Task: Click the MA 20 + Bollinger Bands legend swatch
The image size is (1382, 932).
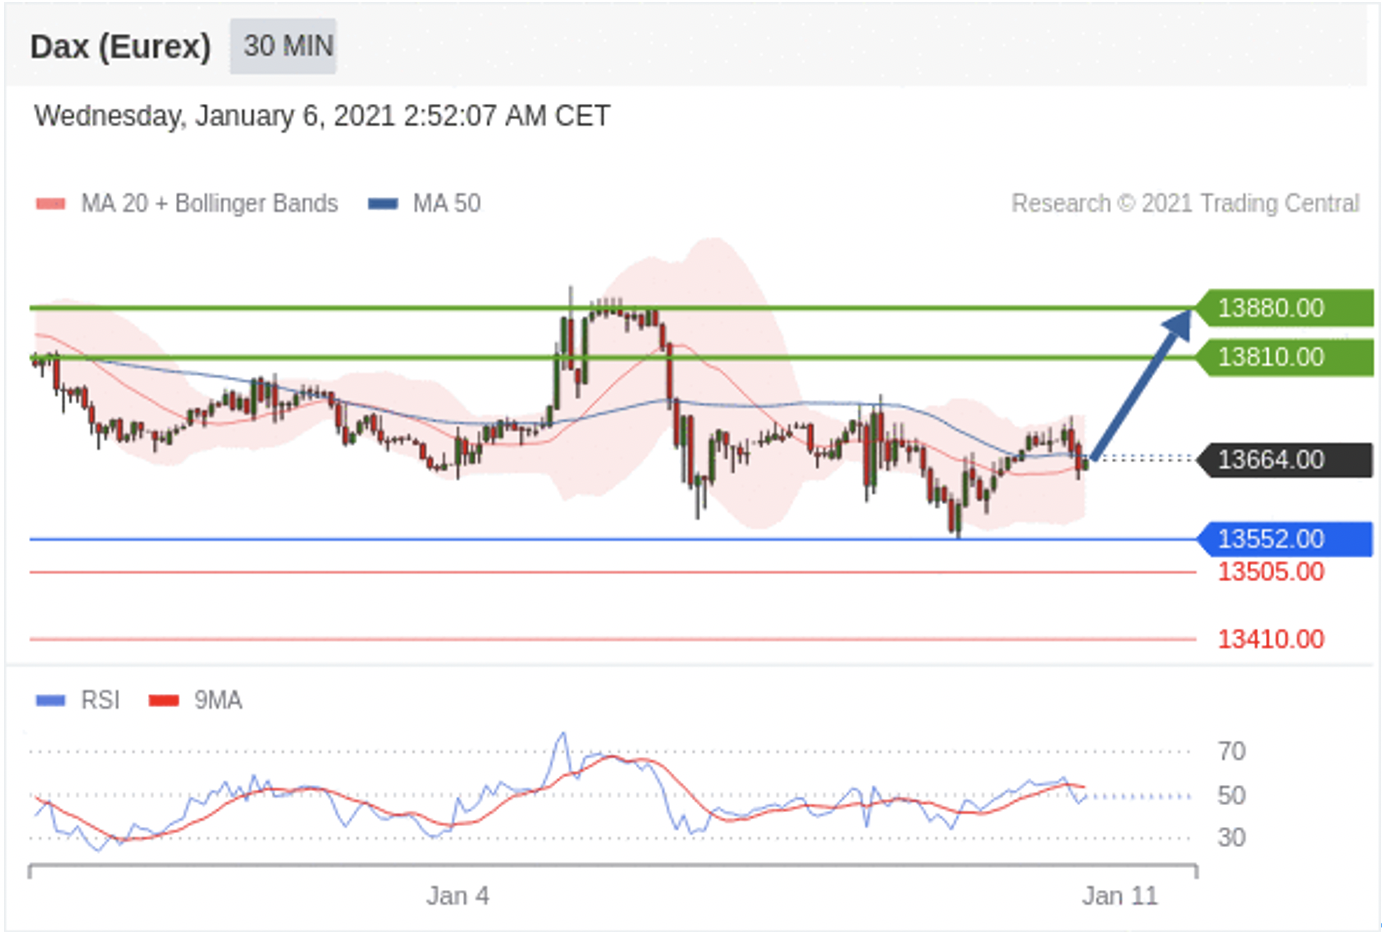Action: (x=51, y=204)
